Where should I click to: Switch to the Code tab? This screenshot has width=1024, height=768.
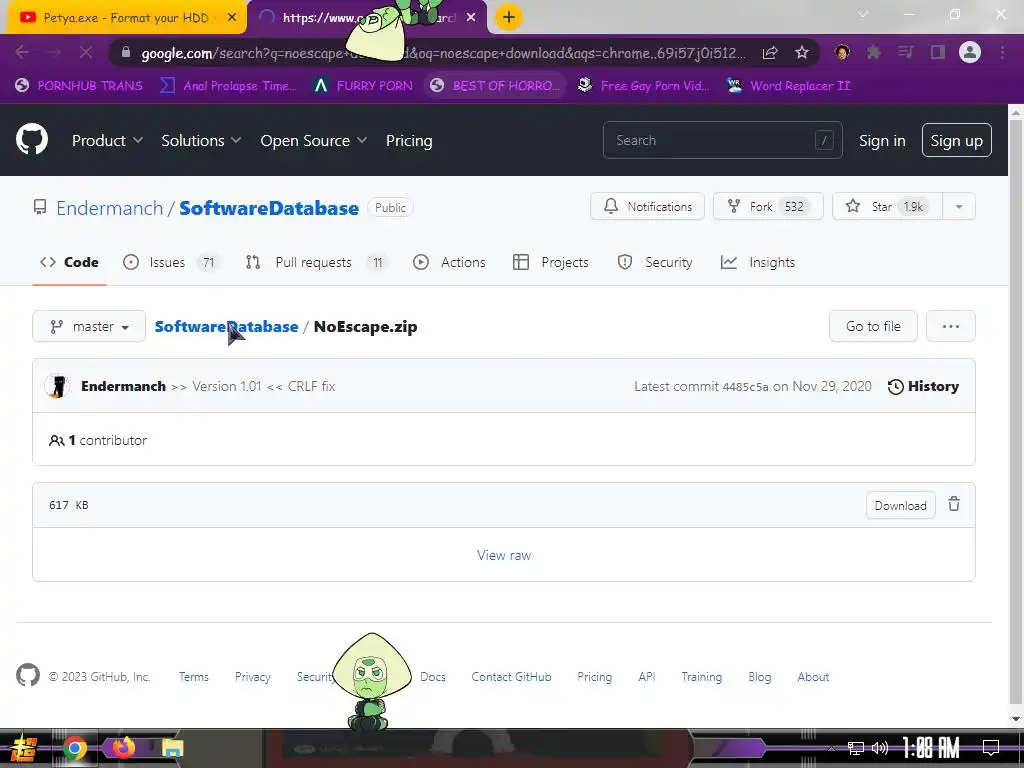[x=69, y=263]
